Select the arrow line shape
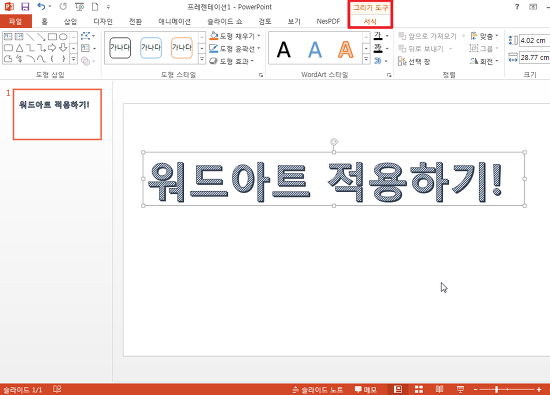This screenshot has width=550, height=395. click(x=41, y=36)
